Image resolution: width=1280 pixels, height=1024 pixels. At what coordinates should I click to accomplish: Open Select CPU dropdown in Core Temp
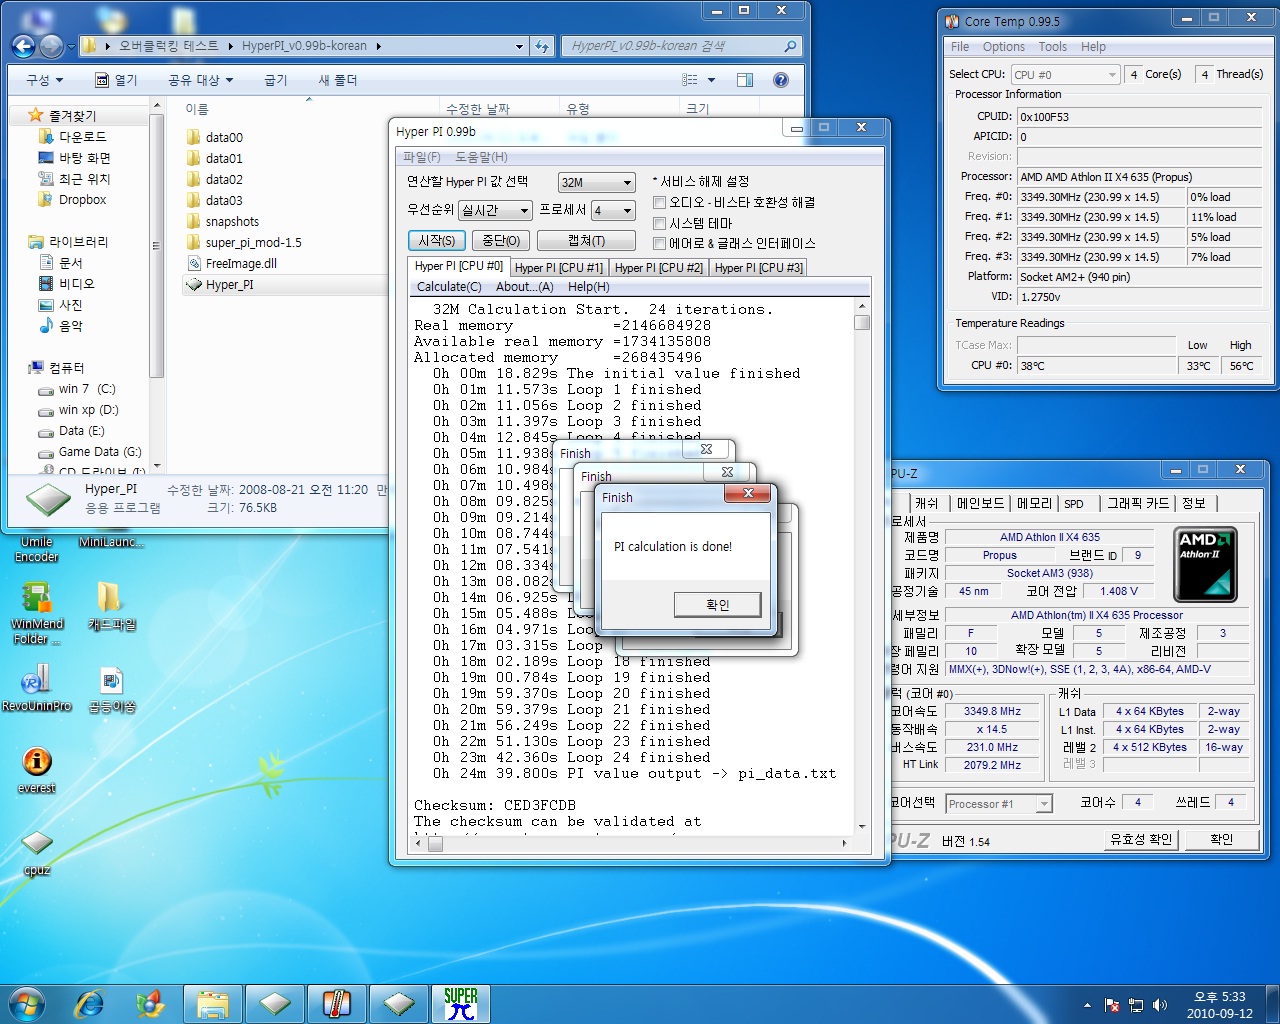(1065, 74)
